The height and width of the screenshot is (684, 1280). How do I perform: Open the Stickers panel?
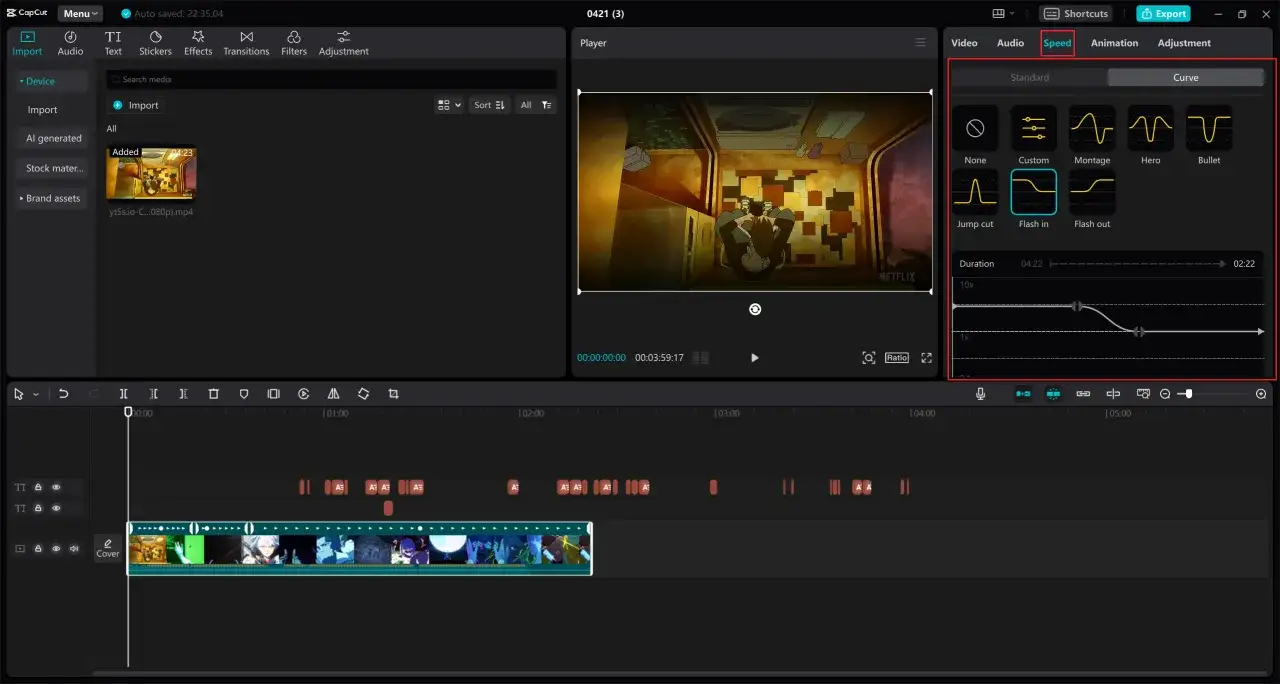pos(155,43)
